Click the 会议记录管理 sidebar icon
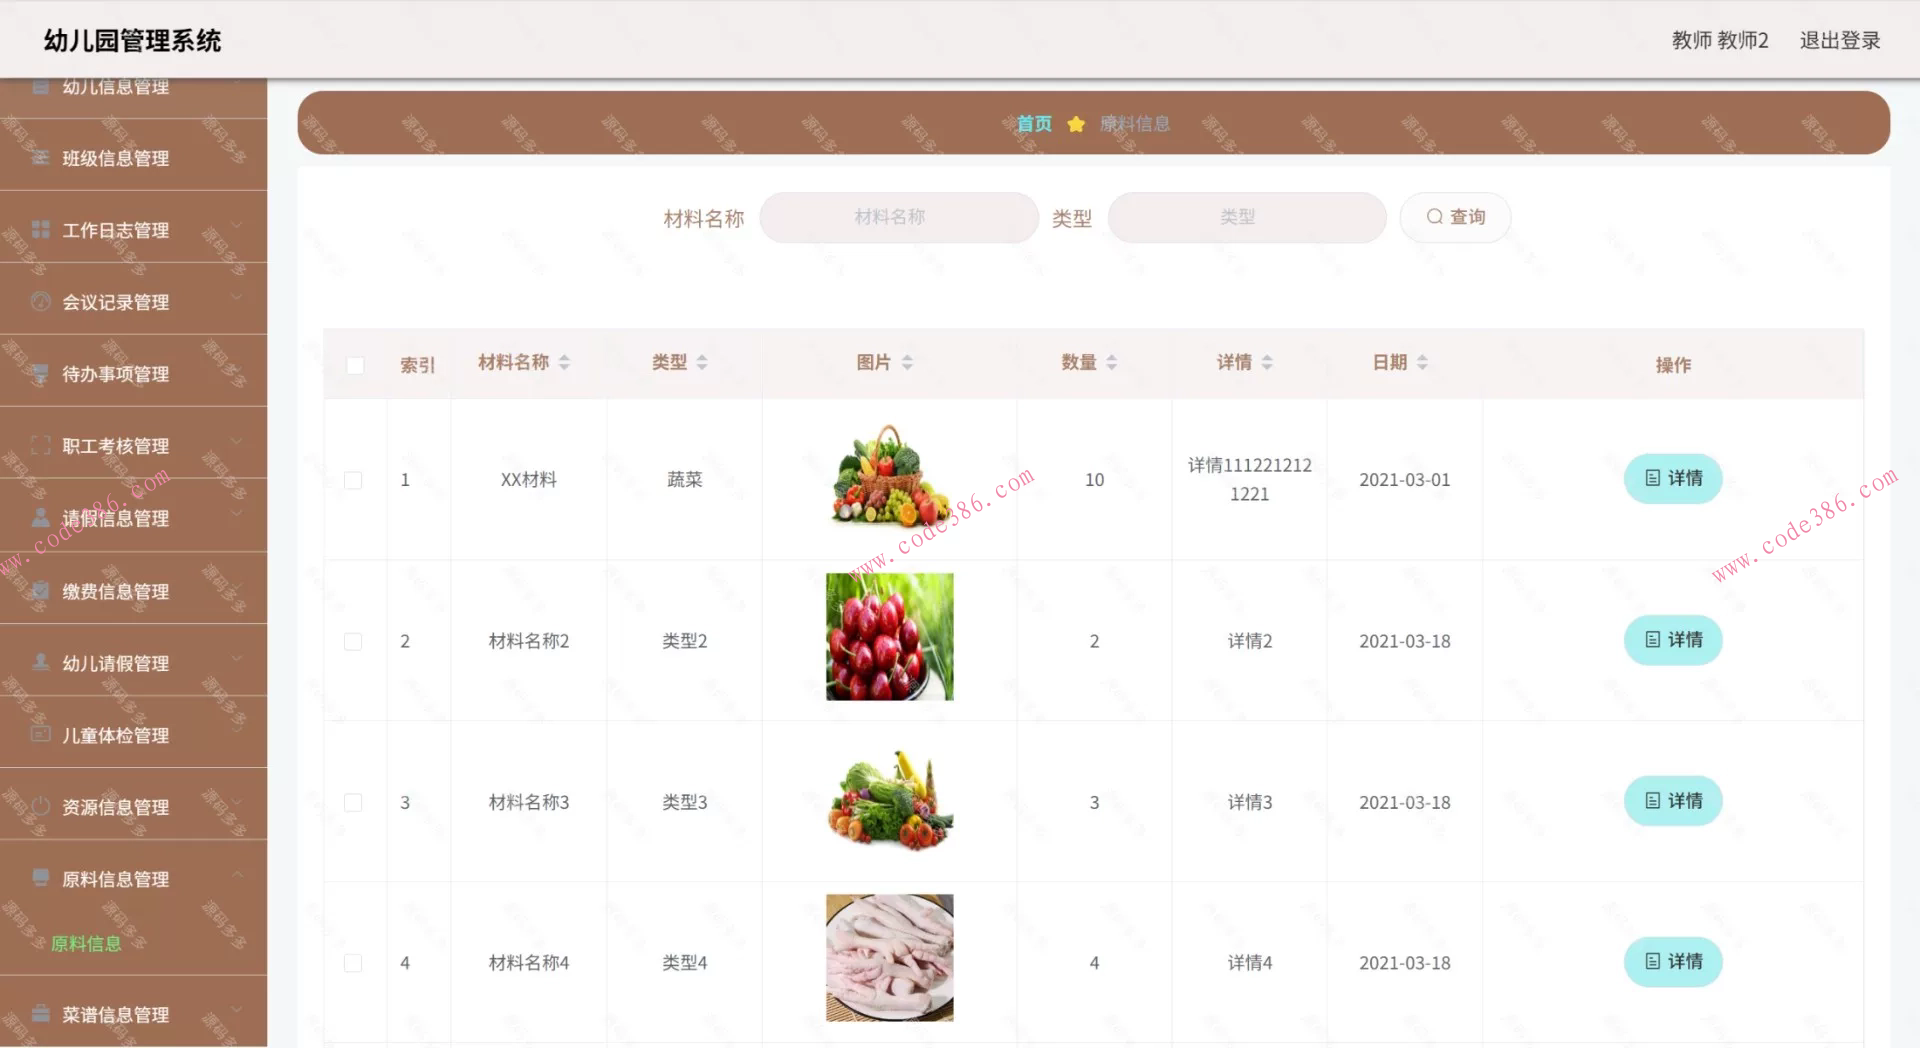Viewport: 1920px width, 1048px height. (x=38, y=302)
